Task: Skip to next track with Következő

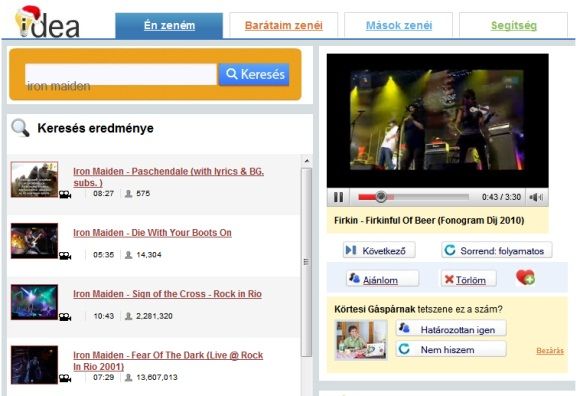Action: click(379, 250)
